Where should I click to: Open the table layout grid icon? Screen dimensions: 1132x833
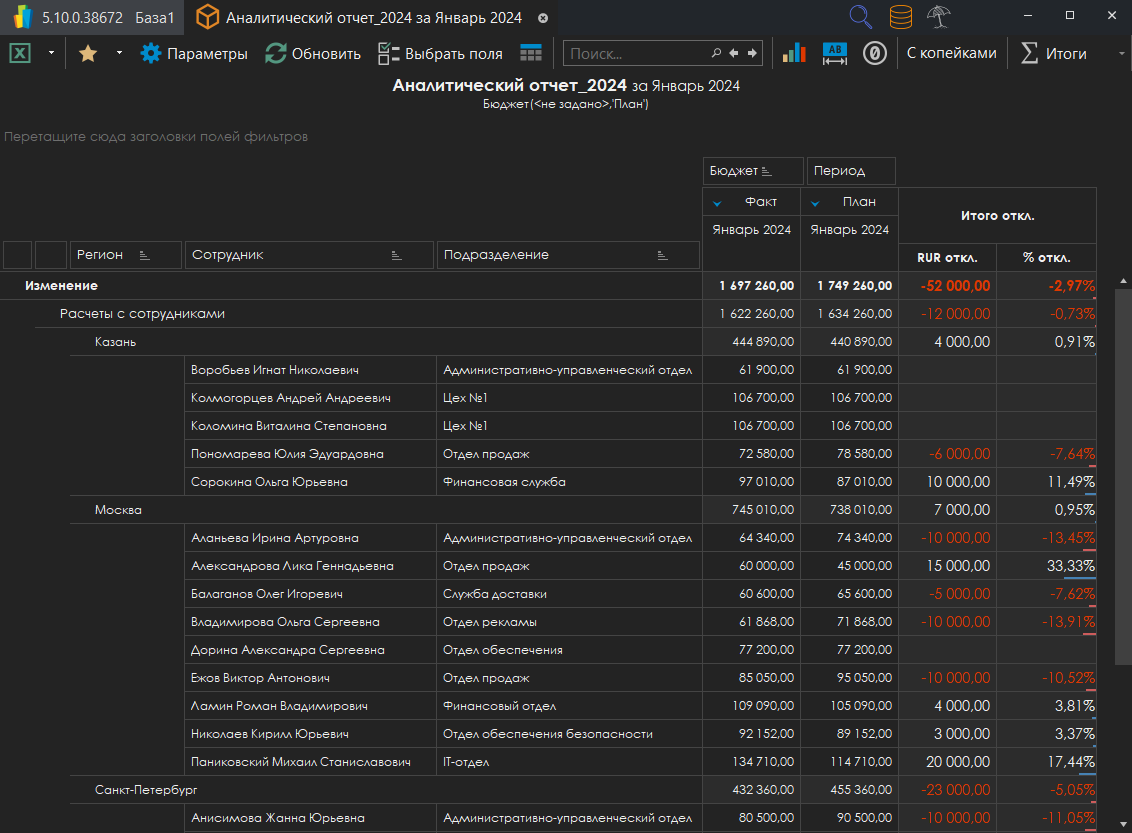pyautogui.click(x=531, y=53)
